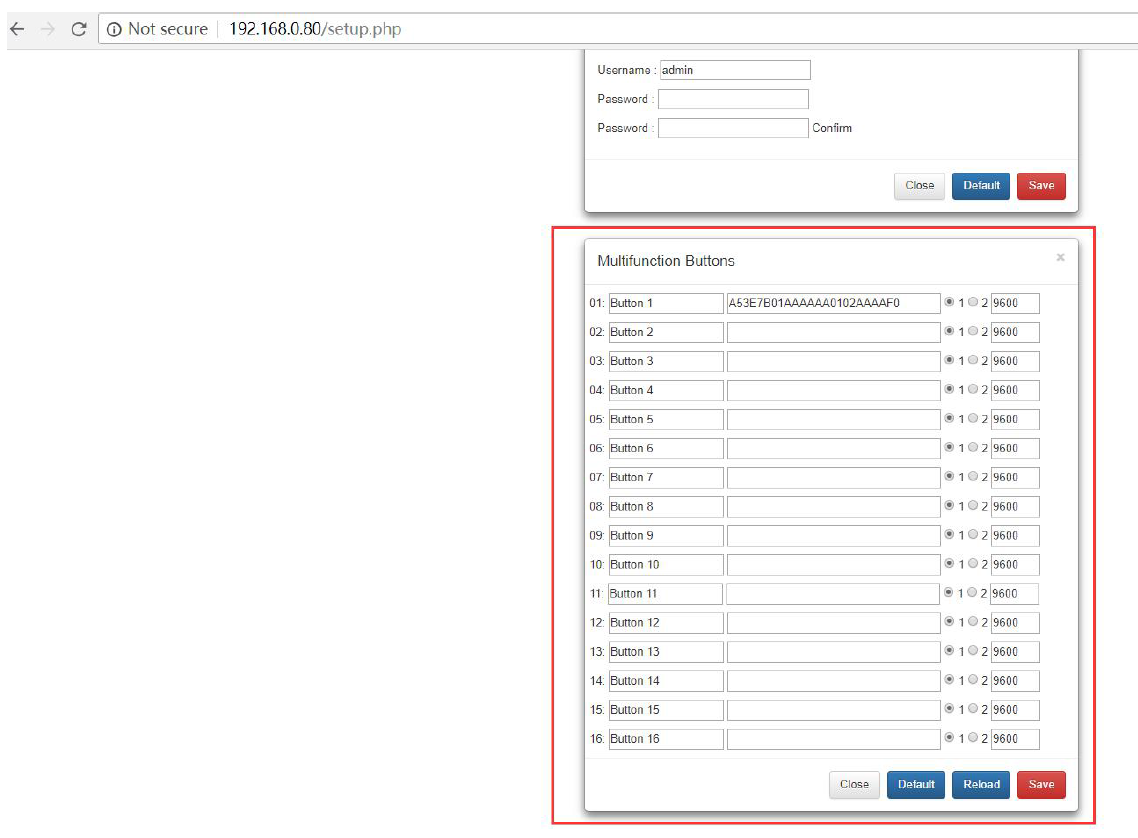Reload the page with the refresh icon

coord(79,29)
